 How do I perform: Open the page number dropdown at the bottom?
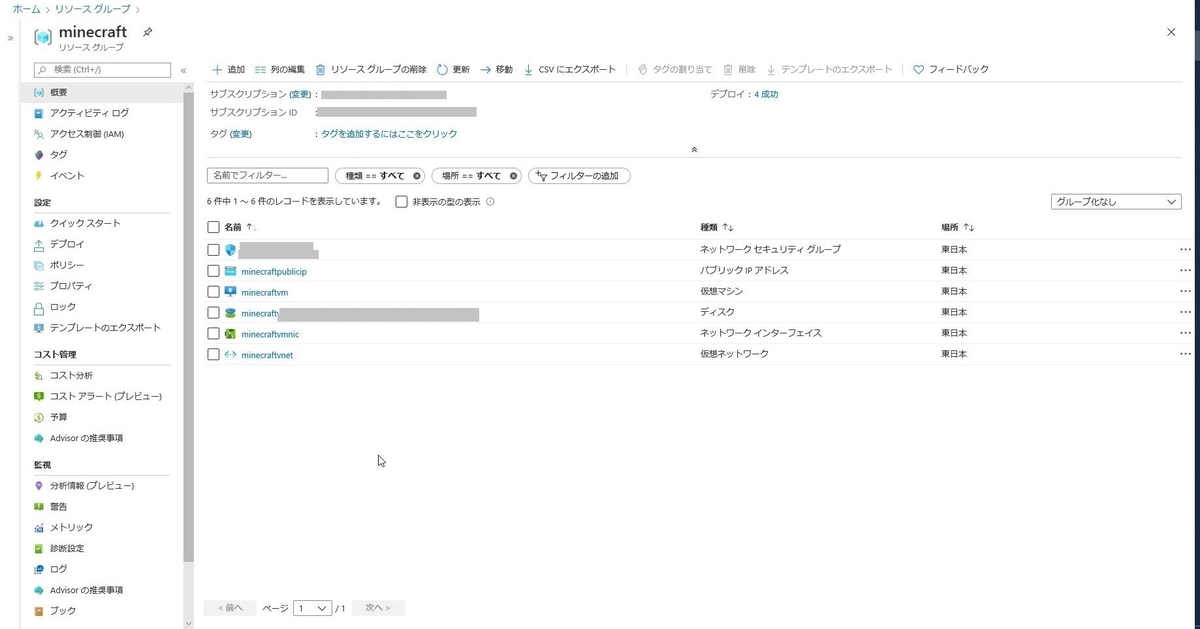[x=314, y=607]
